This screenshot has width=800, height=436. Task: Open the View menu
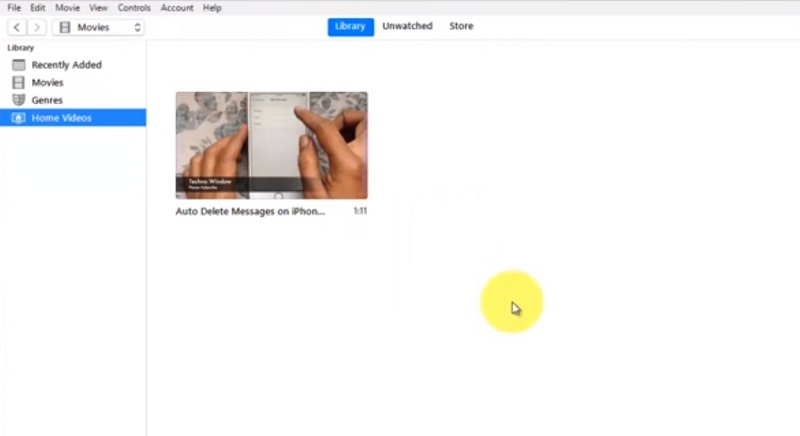(x=98, y=8)
